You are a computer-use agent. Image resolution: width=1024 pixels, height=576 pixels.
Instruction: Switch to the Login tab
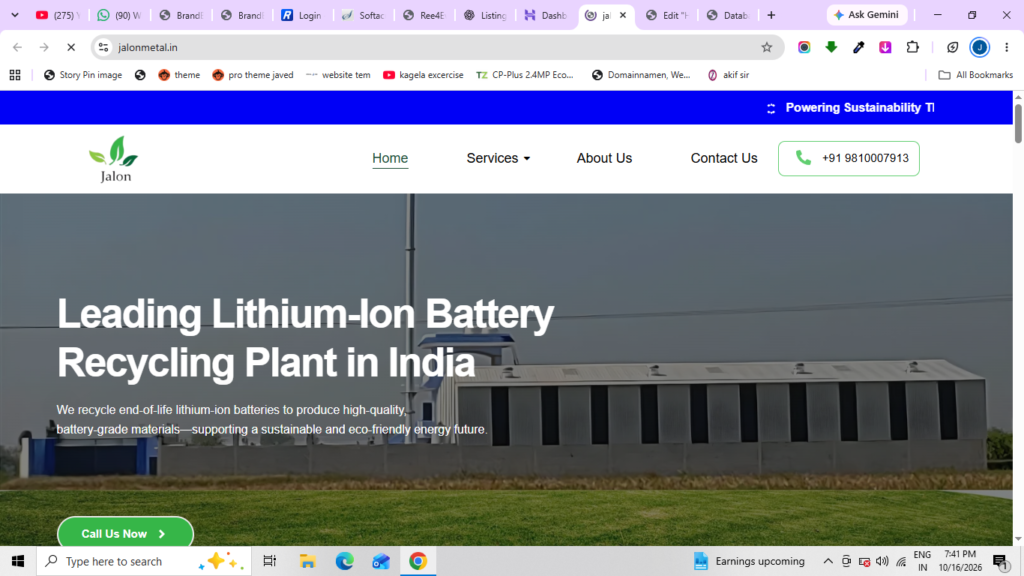pyautogui.click(x=302, y=15)
